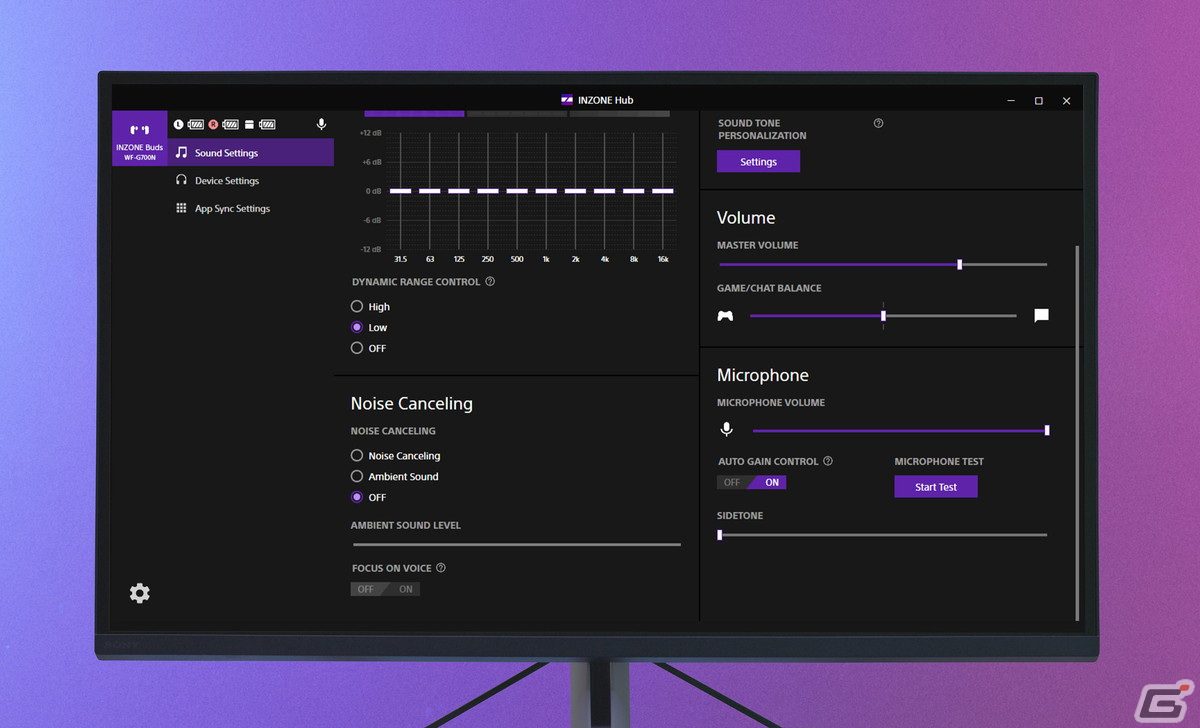Click the microphone icon beside Microphone Volume
1200x728 pixels.
(x=727, y=429)
